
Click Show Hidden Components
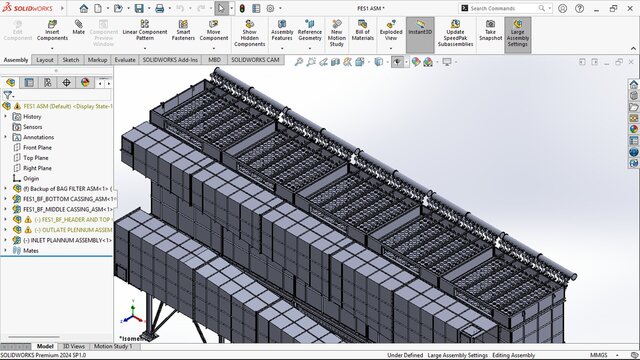pos(249,33)
